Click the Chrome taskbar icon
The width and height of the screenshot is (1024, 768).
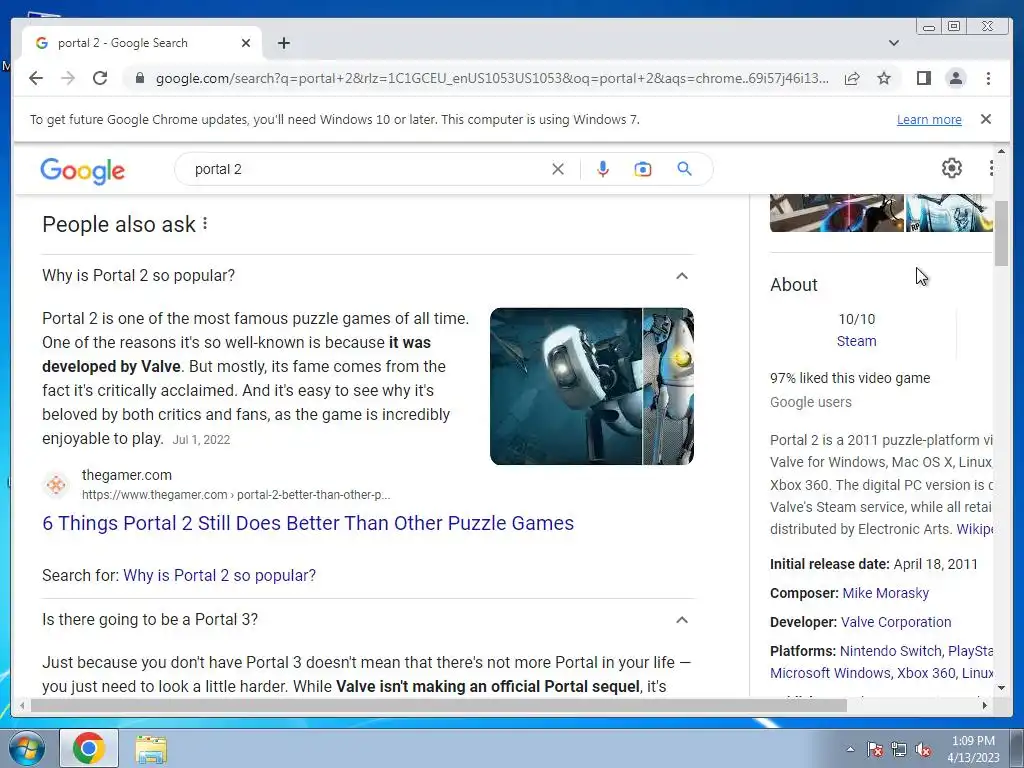point(89,748)
